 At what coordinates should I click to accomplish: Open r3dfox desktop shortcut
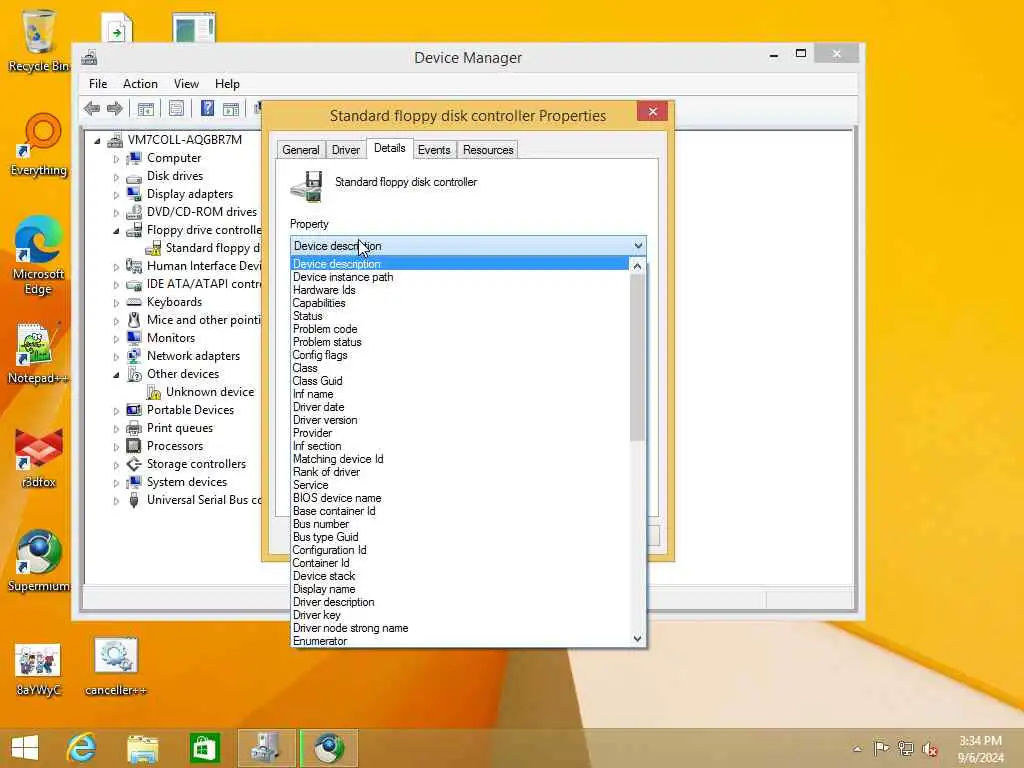pyautogui.click(x=39, y=458)
